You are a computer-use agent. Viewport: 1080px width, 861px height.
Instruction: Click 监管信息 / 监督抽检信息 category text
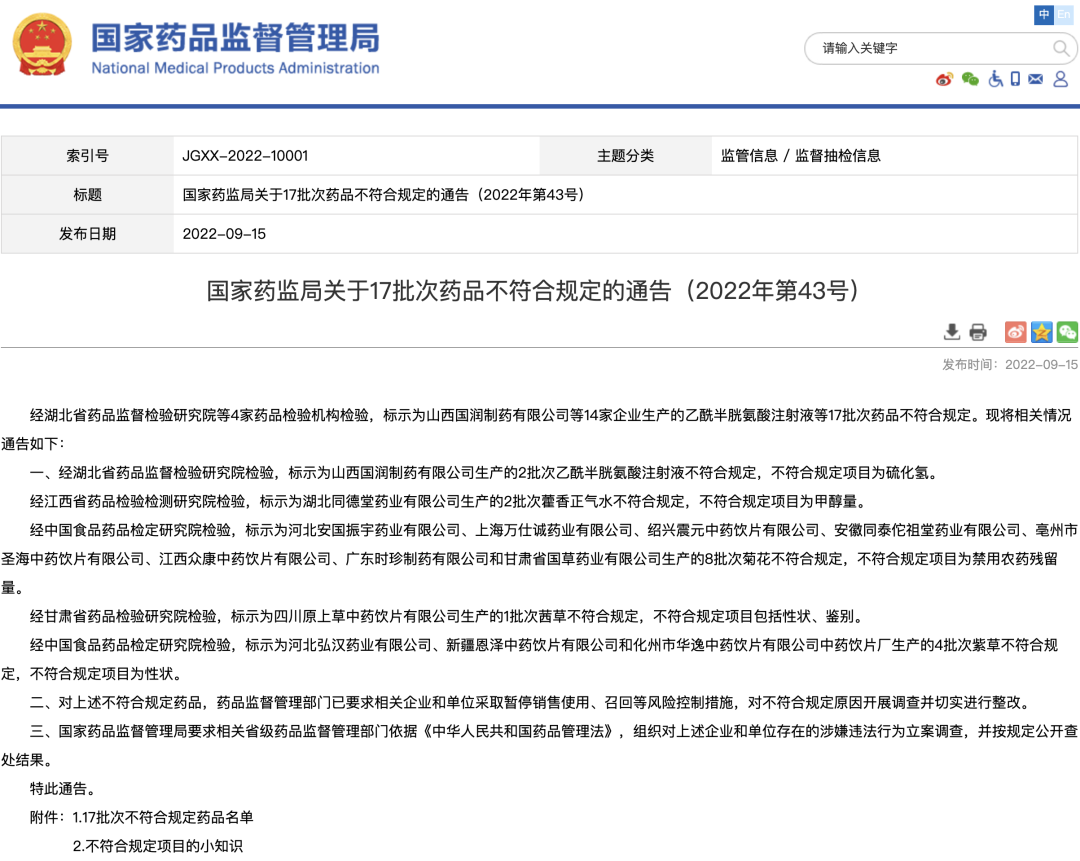point(800,156)
